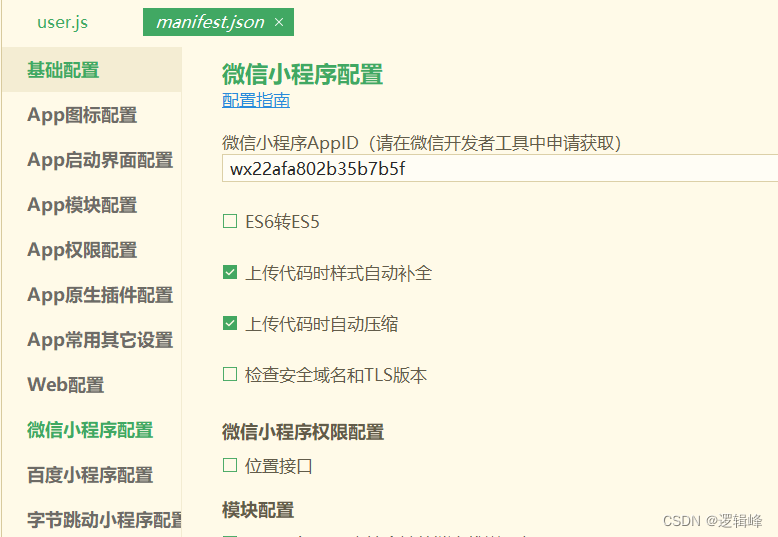The height and width of the screenshot is (537, 778).
Task: Select App常用其它设置 in sidebar
Action: click(100, 340)
